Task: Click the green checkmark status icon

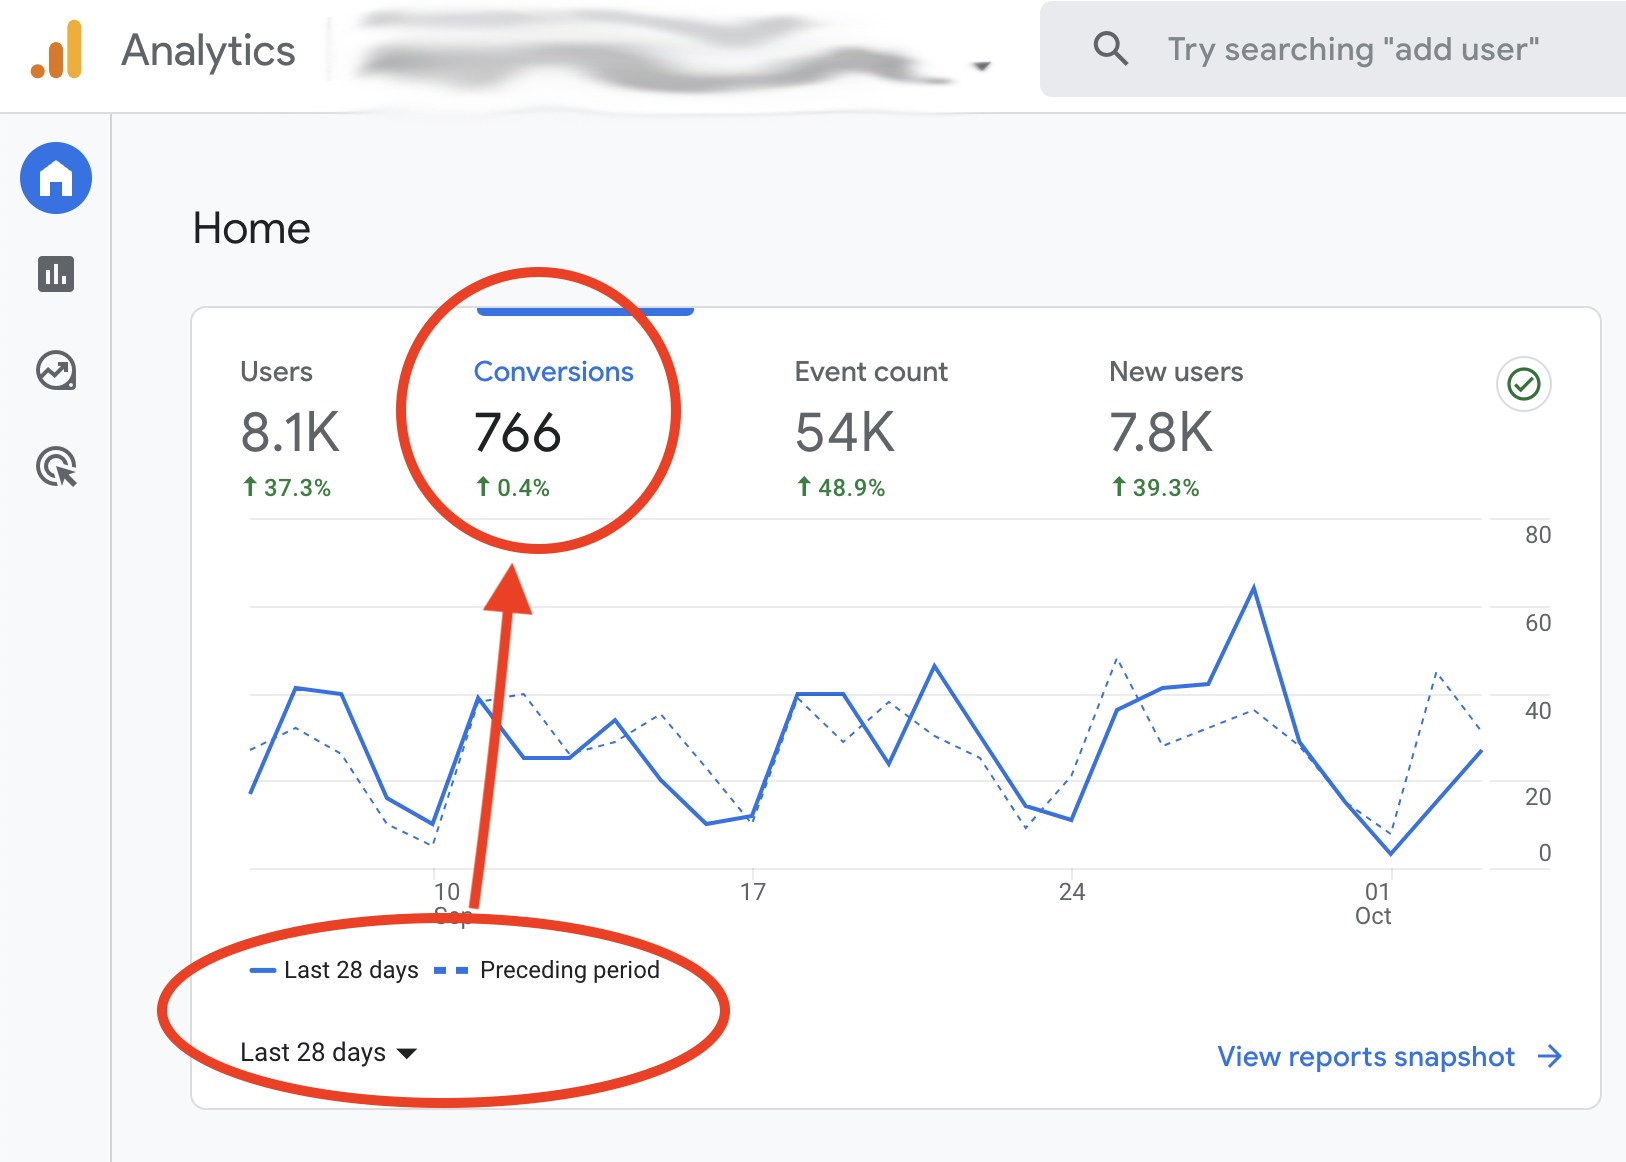Action: click(x=1523, y=384)
